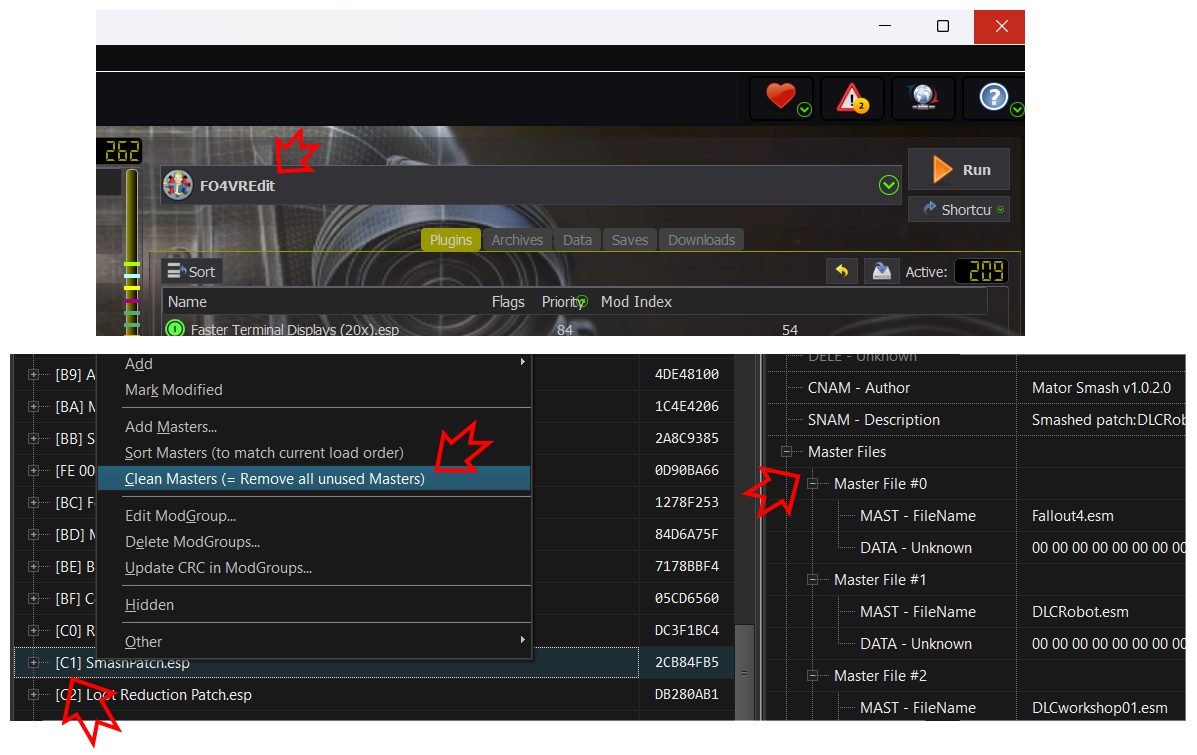Screen dimensions: 1197x755
Task: Click the Shortcut button
Action: coord(958,209)
